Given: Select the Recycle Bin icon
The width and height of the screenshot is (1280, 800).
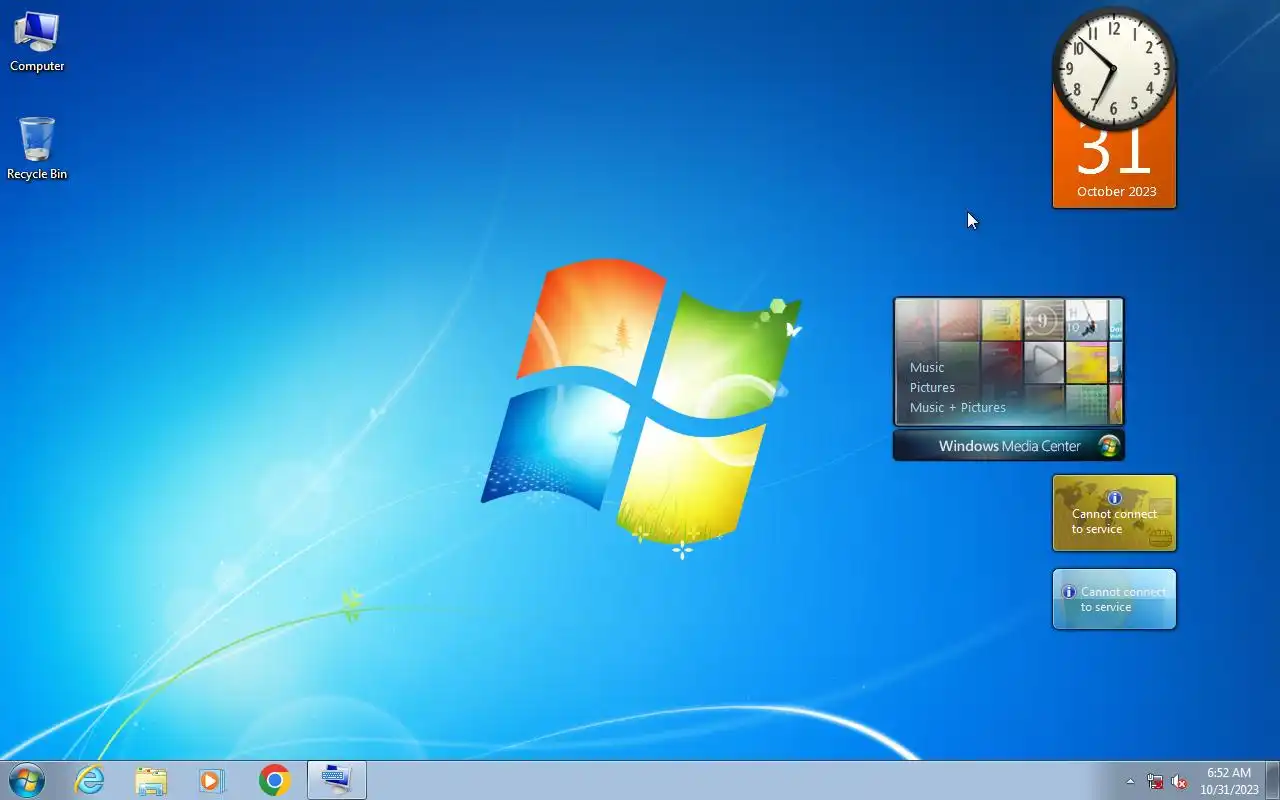Looking at the screenshot, I should coord(37,149).
